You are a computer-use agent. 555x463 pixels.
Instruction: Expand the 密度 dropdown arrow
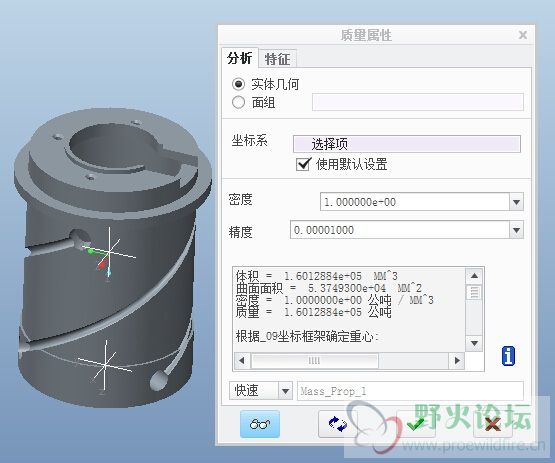(x=516, y=202)
